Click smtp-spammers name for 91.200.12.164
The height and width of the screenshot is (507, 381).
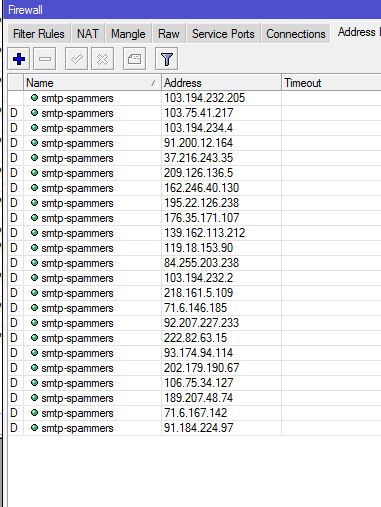point(77,143)
